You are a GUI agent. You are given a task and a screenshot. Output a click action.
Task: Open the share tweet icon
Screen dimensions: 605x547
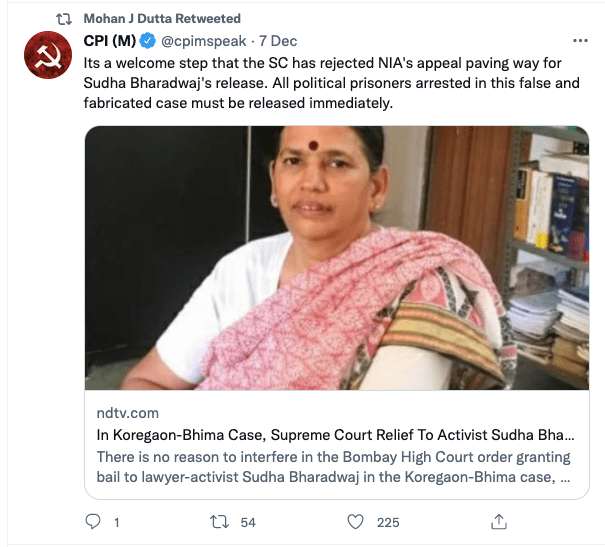499,522
